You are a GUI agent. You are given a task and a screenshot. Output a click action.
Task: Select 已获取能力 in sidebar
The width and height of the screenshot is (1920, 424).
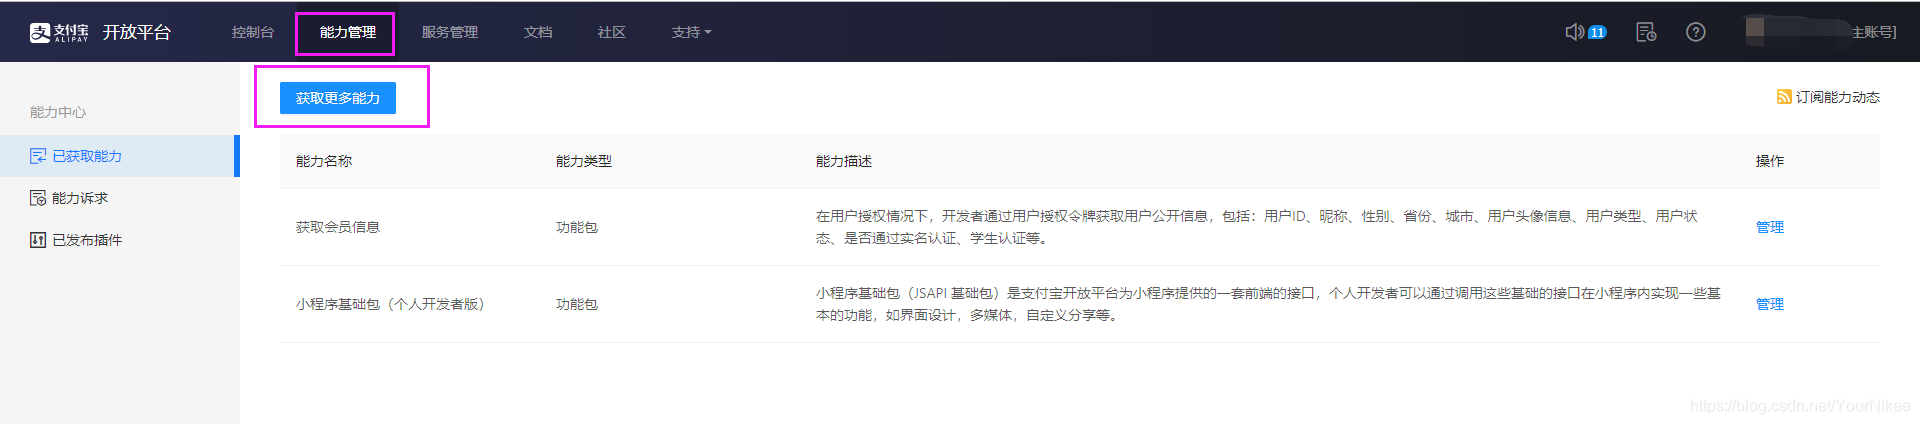[x=118, y=156]
